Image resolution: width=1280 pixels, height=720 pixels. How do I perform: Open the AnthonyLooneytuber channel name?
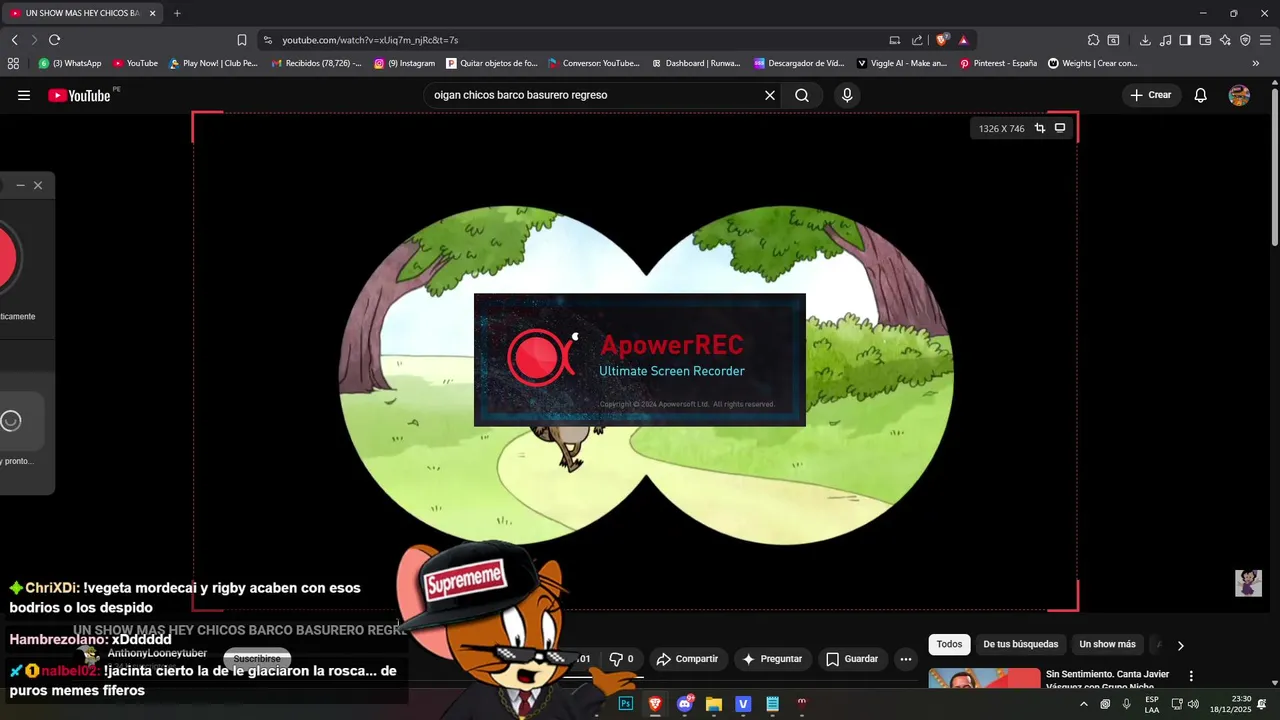[157, 653]
